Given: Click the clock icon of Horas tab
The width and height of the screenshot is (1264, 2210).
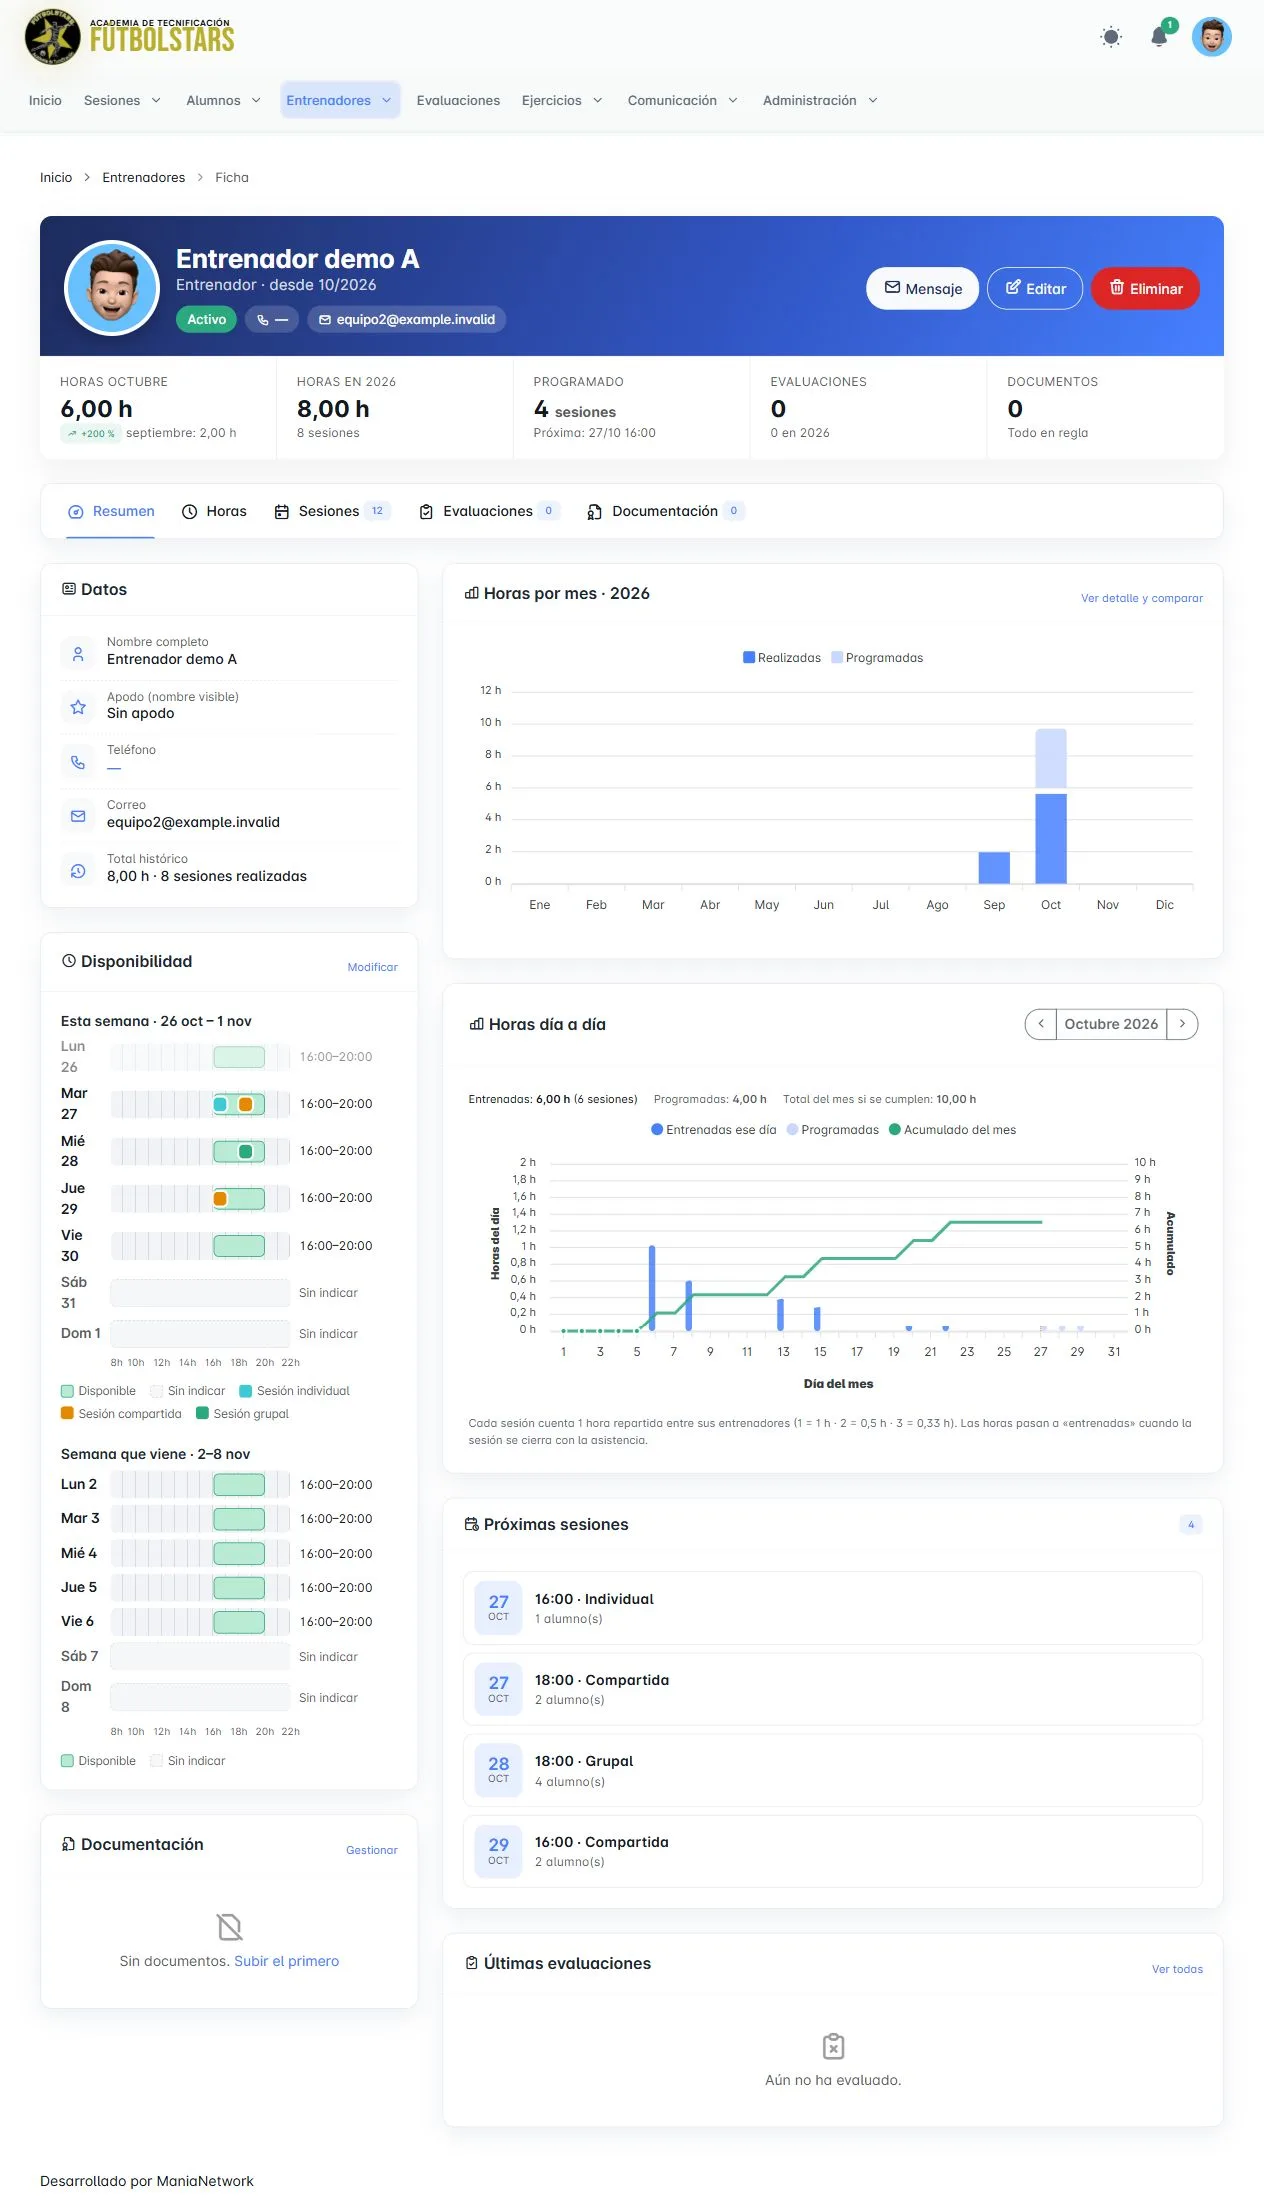Looking at the screenshot, I should pyautogui.click(x=189, y=512).
